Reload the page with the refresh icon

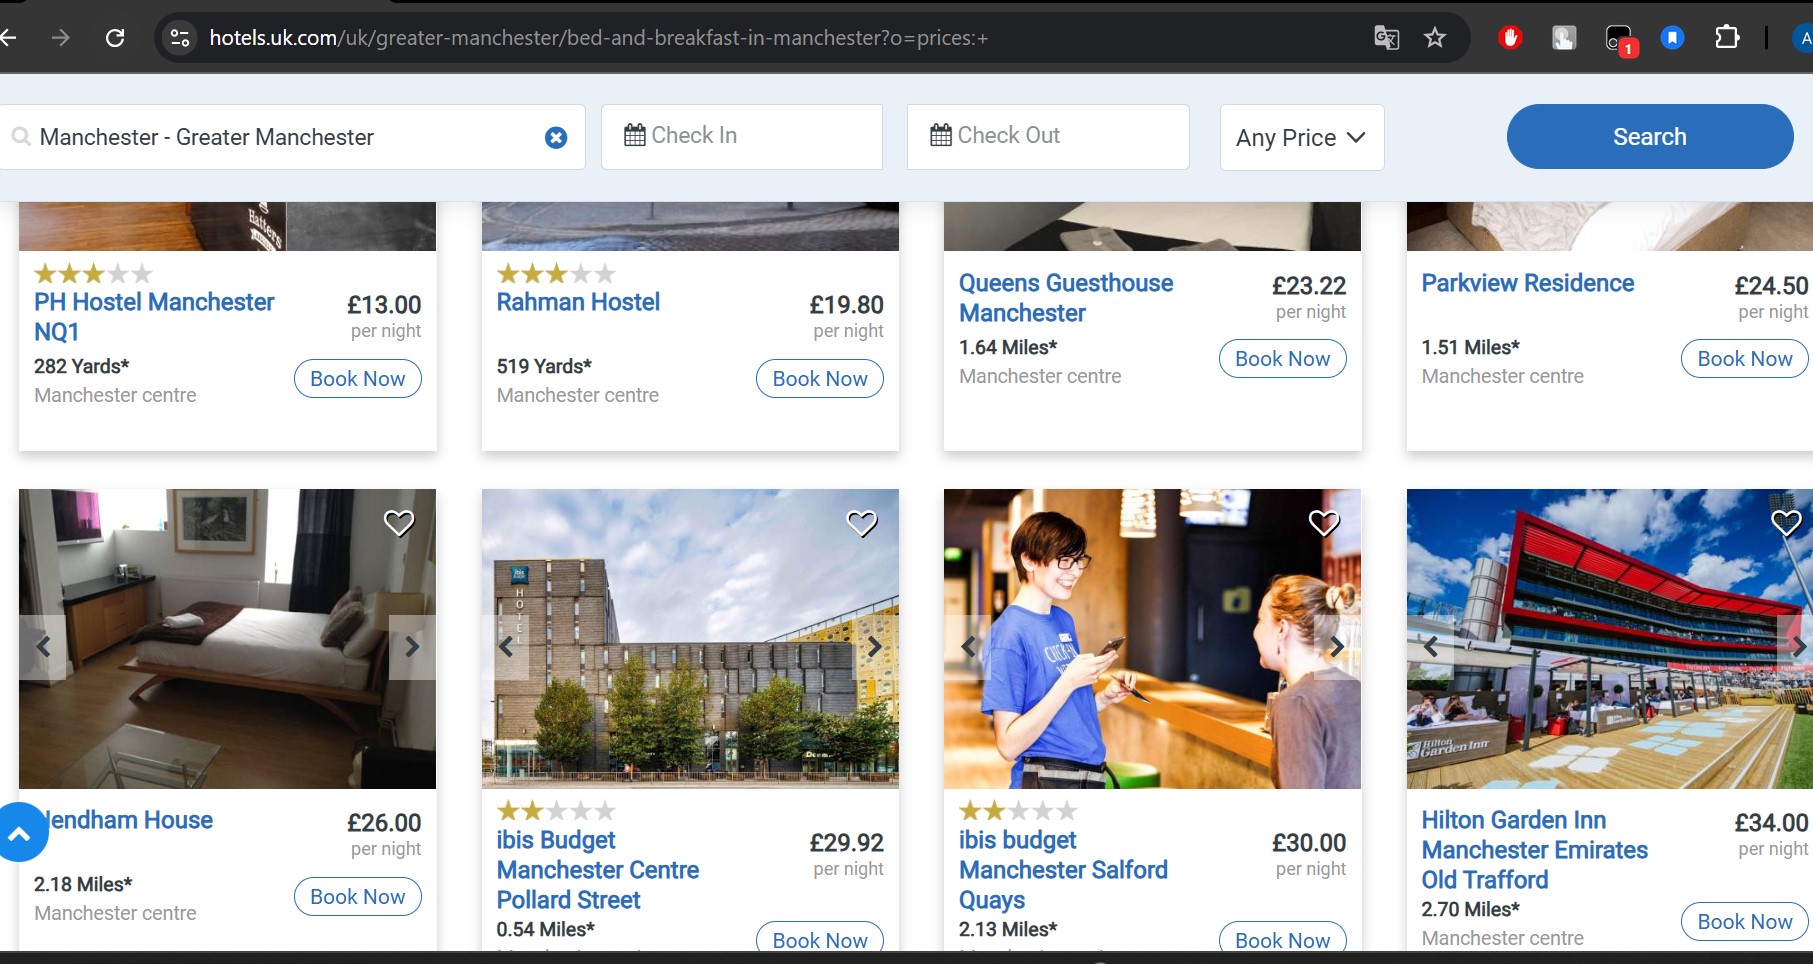[x=115, y=38]
